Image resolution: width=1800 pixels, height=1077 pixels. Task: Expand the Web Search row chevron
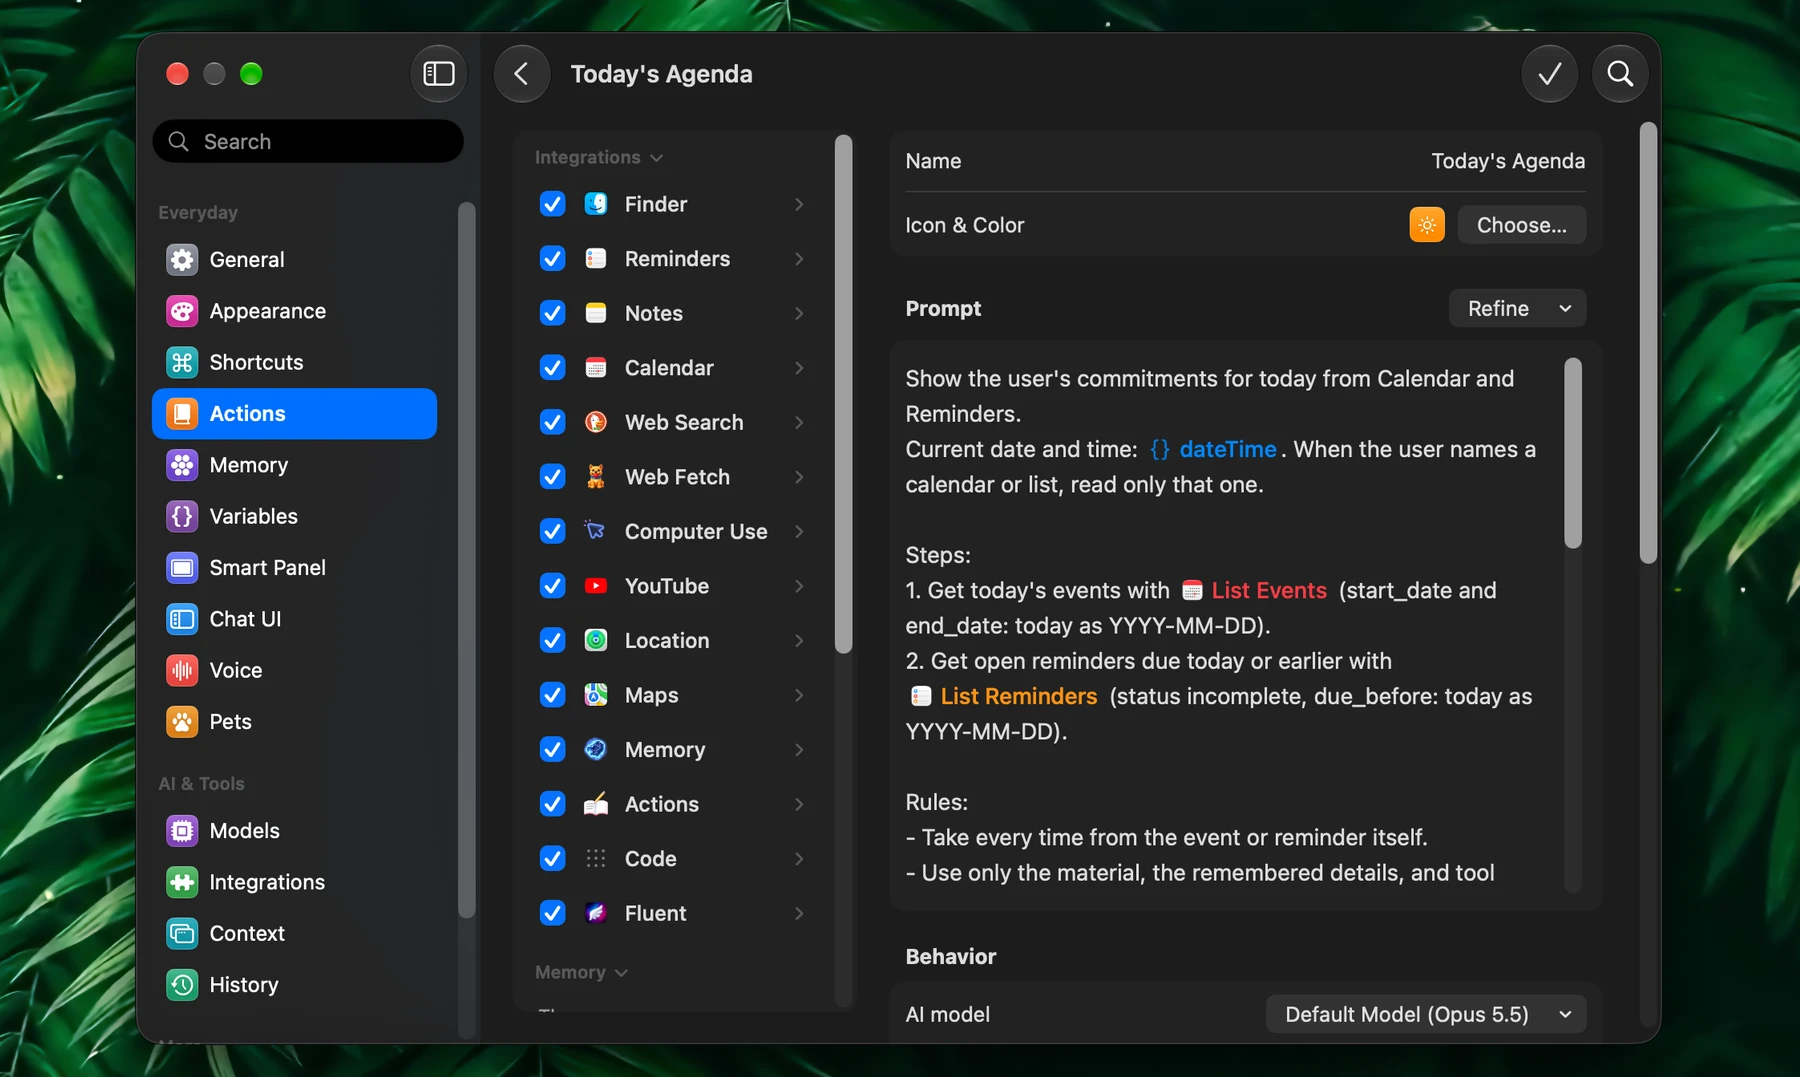[799, 422]
